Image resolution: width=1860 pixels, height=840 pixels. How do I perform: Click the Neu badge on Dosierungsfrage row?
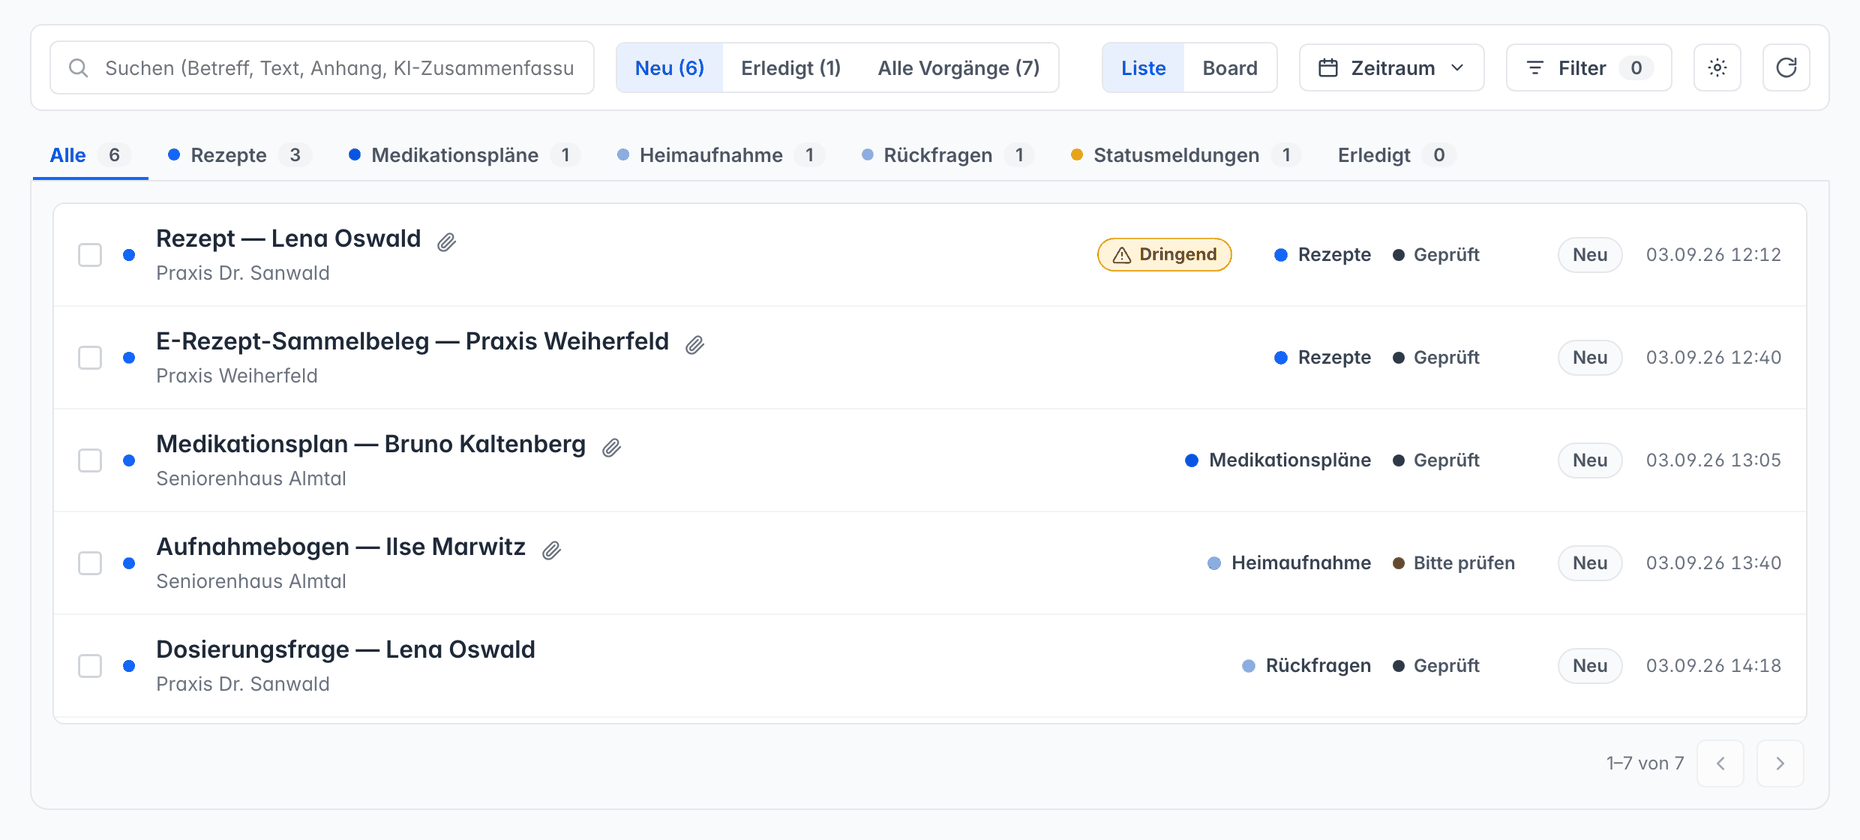coord(1590,666)
